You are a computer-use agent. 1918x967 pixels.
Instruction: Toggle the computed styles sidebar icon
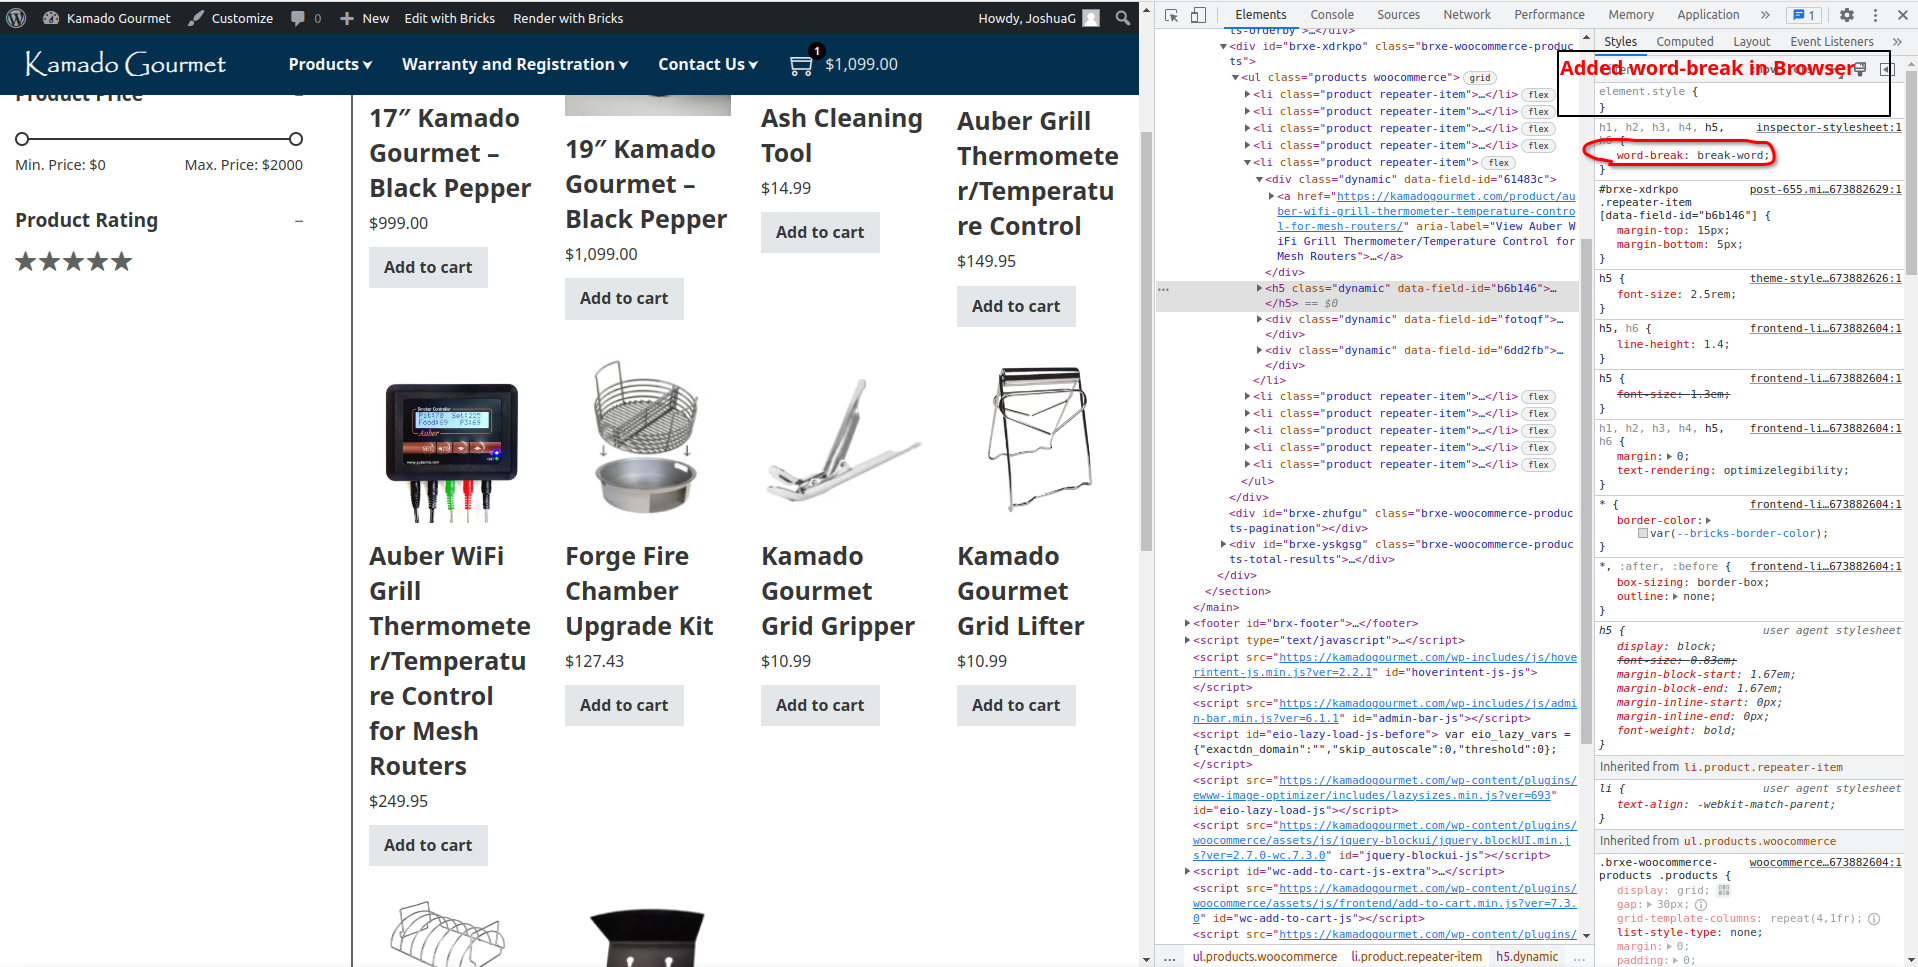(1887, 69)
